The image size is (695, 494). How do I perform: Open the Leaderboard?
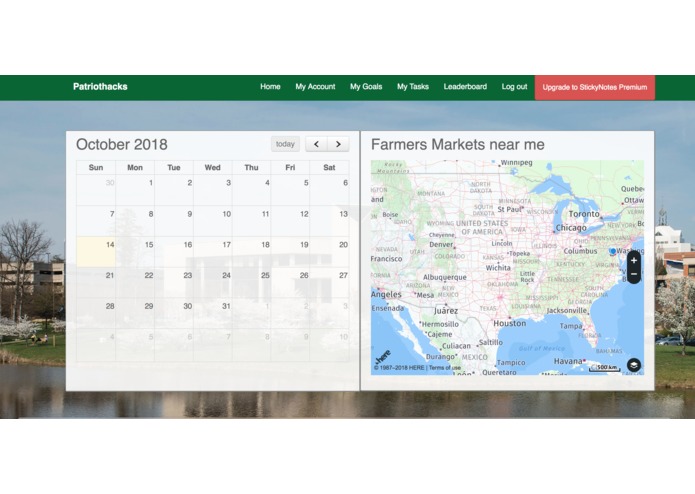pos(465,87)
